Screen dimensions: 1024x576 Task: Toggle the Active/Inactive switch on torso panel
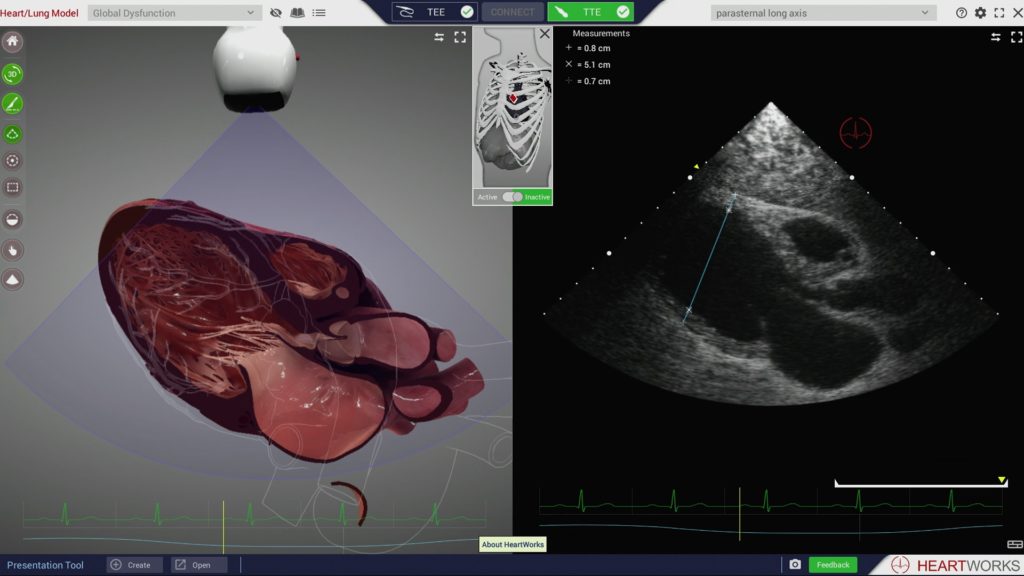click(x=512, y=197)
